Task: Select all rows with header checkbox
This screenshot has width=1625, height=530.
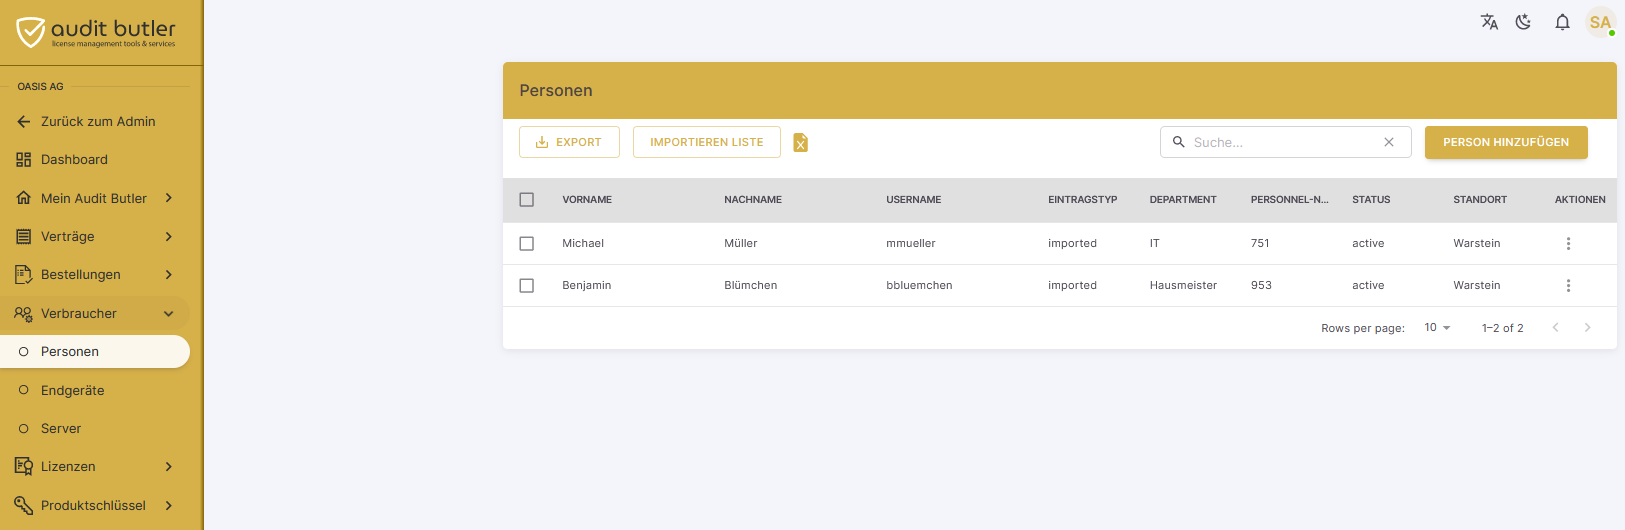Action: pos(527,200)
